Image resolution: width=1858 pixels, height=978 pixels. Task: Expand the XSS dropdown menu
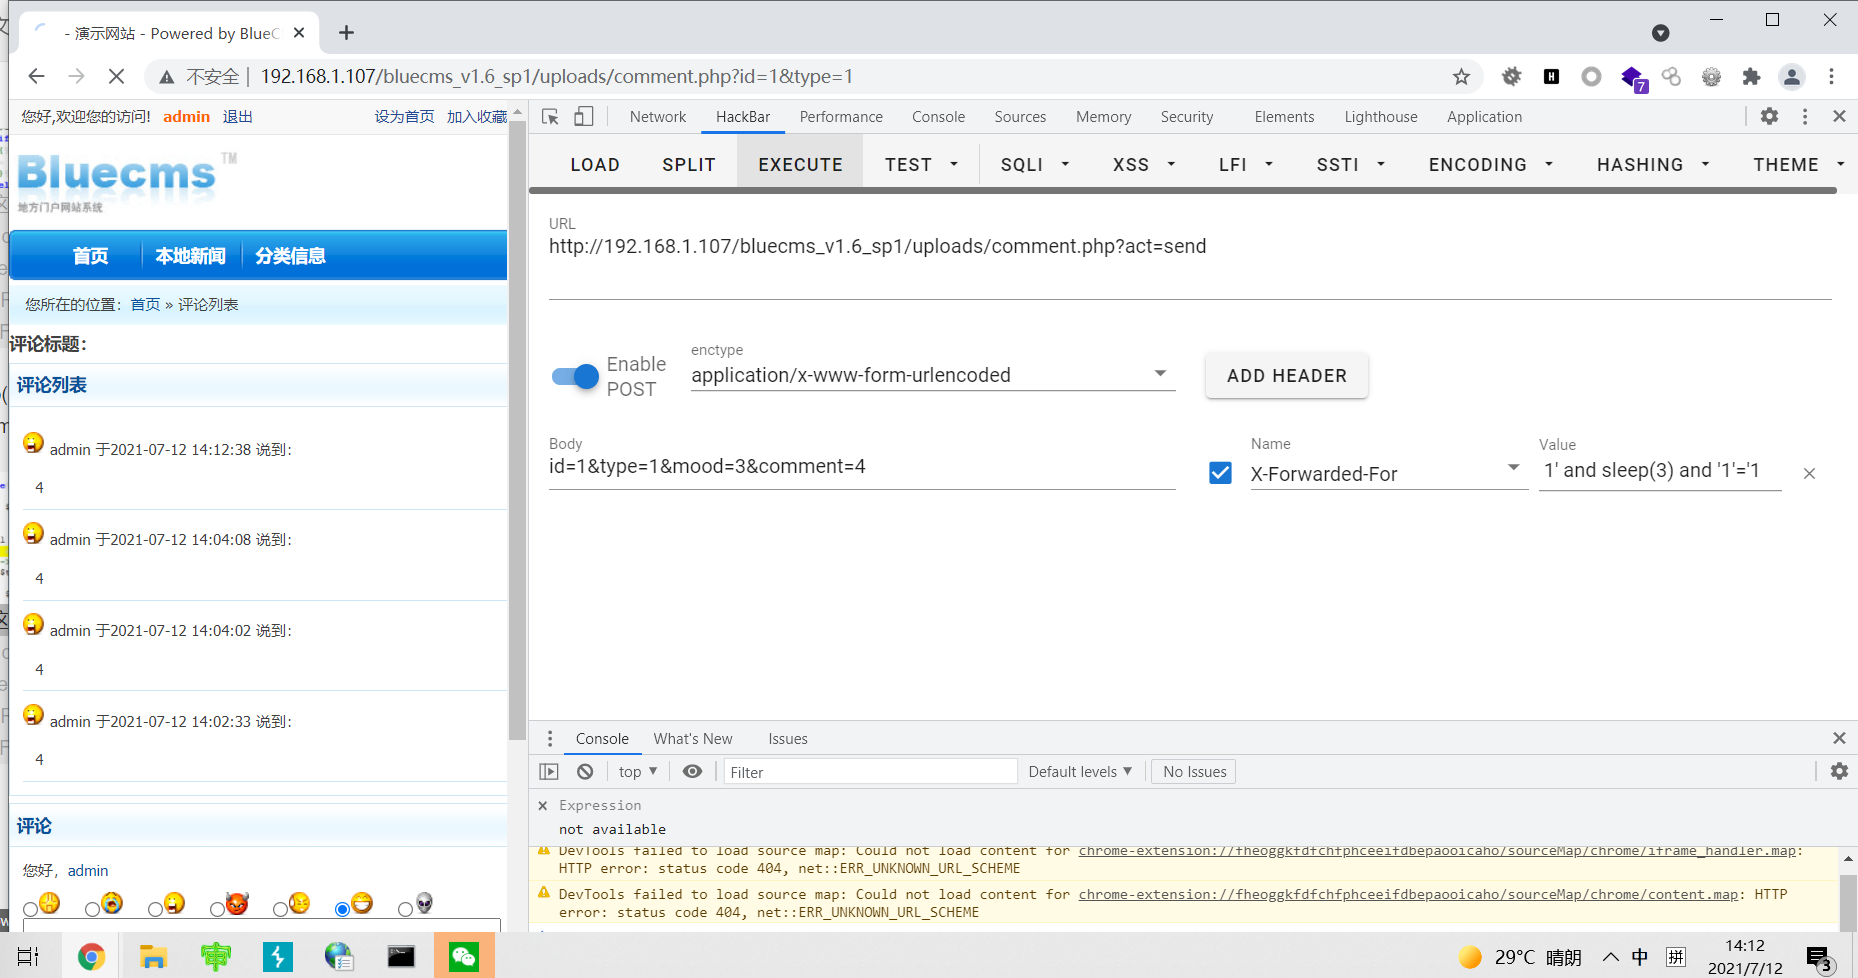click(x=1144, y=165)
